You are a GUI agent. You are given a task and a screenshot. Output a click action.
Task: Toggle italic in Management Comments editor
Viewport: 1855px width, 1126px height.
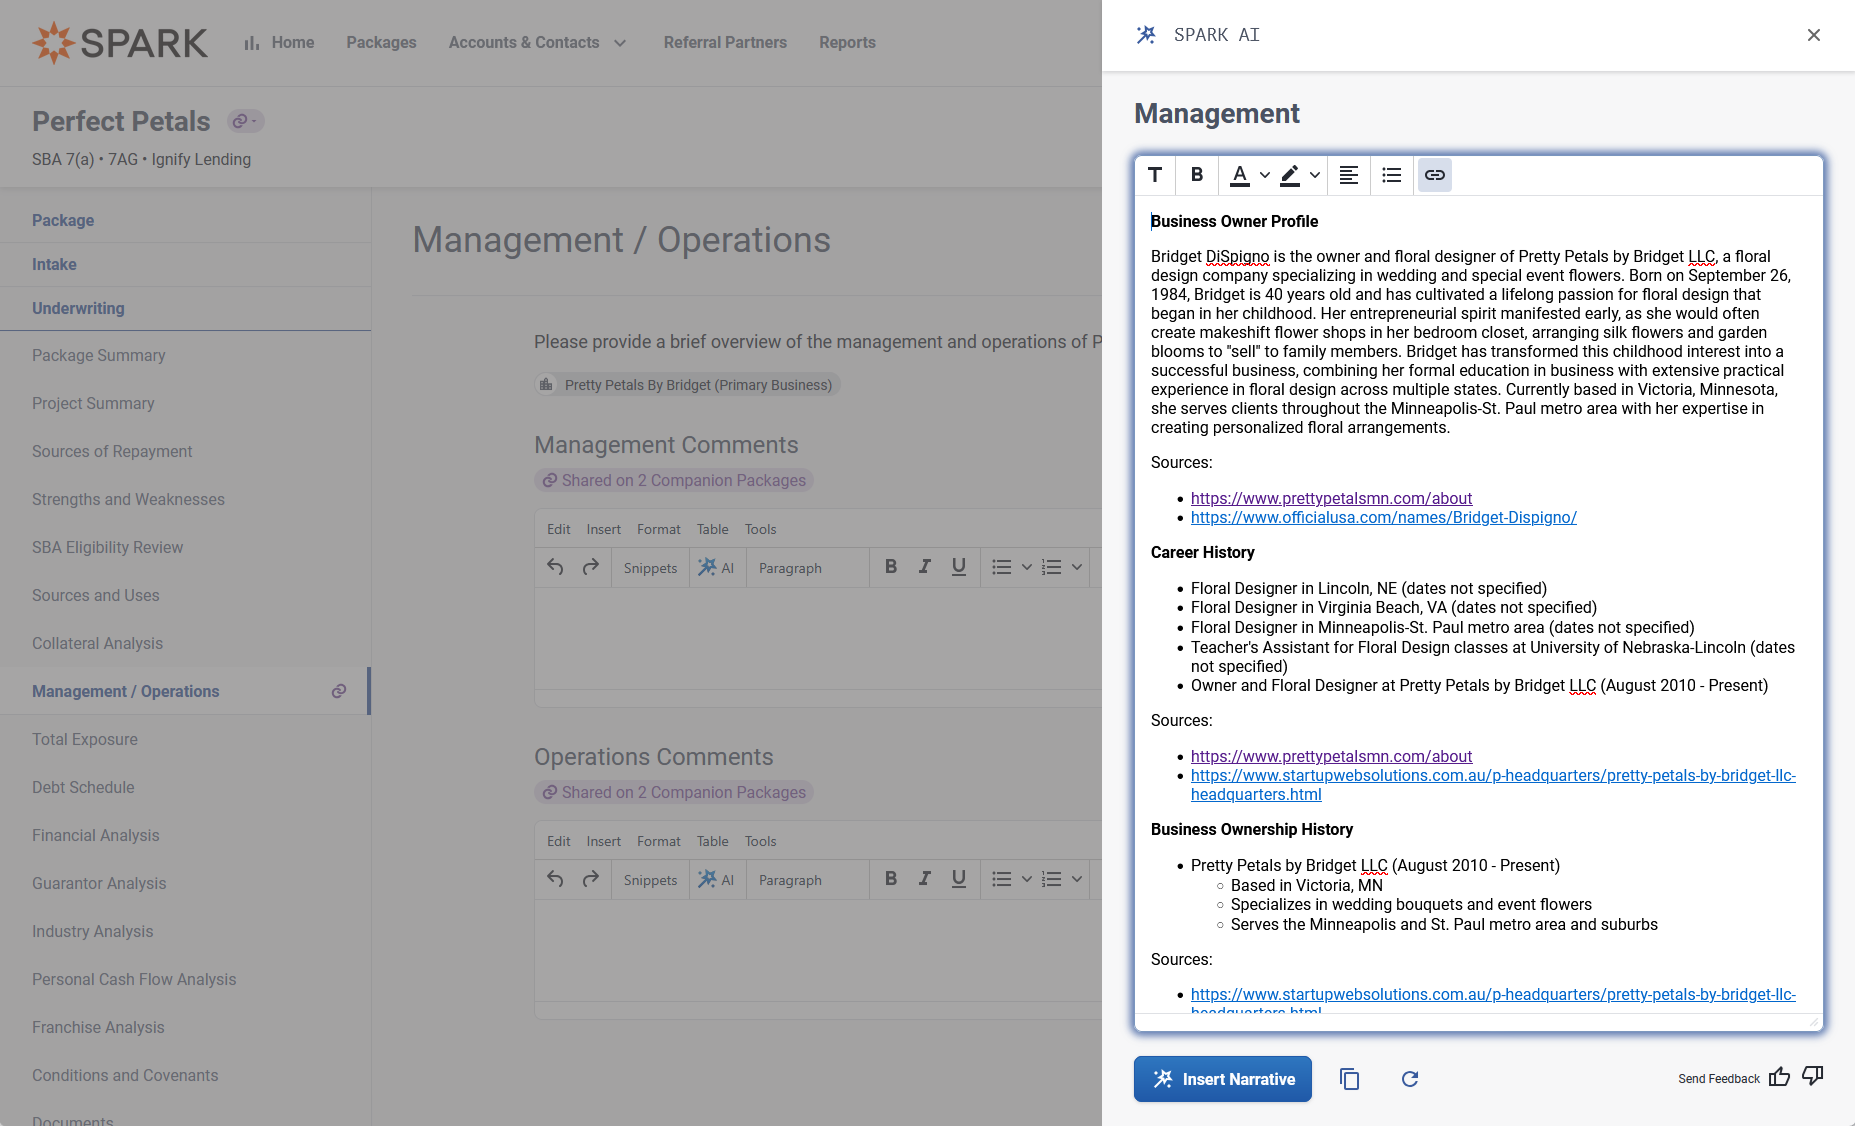925,567
